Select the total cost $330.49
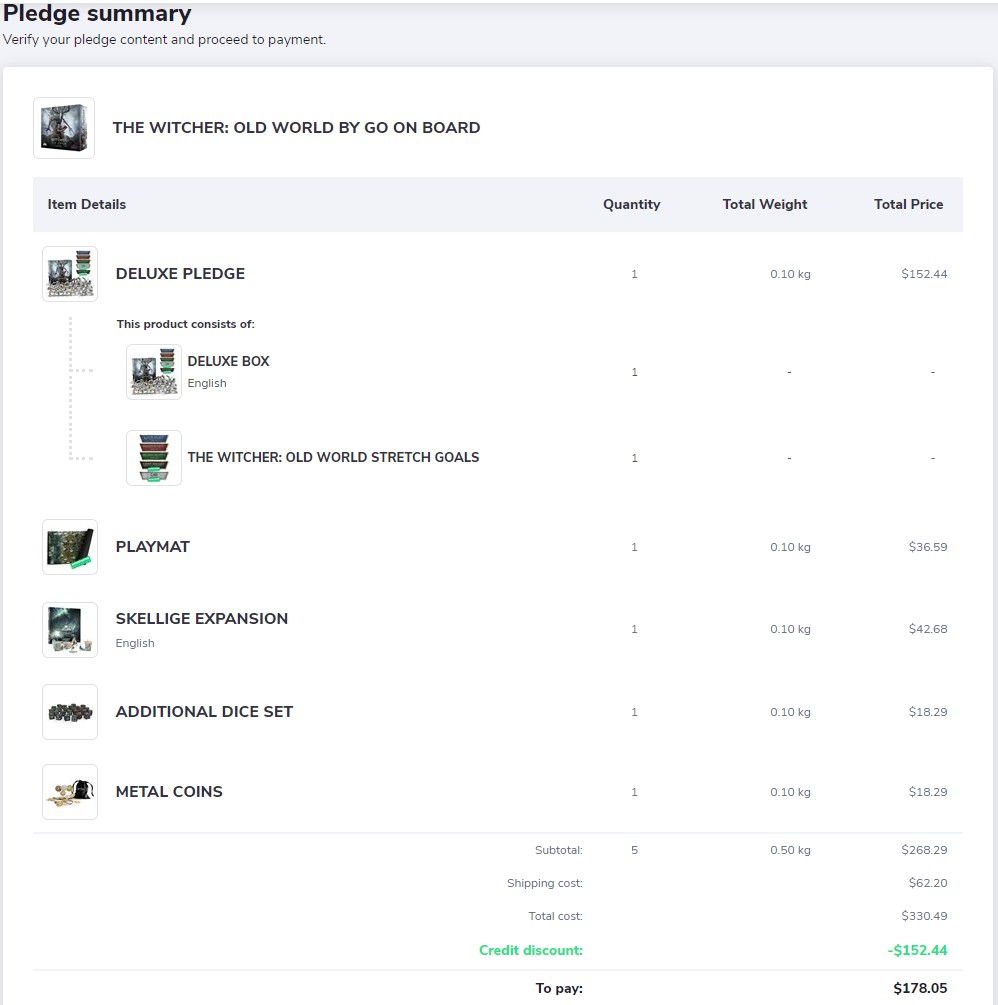The height and width of the screenshot is (1005, 998). pos(924,916)
